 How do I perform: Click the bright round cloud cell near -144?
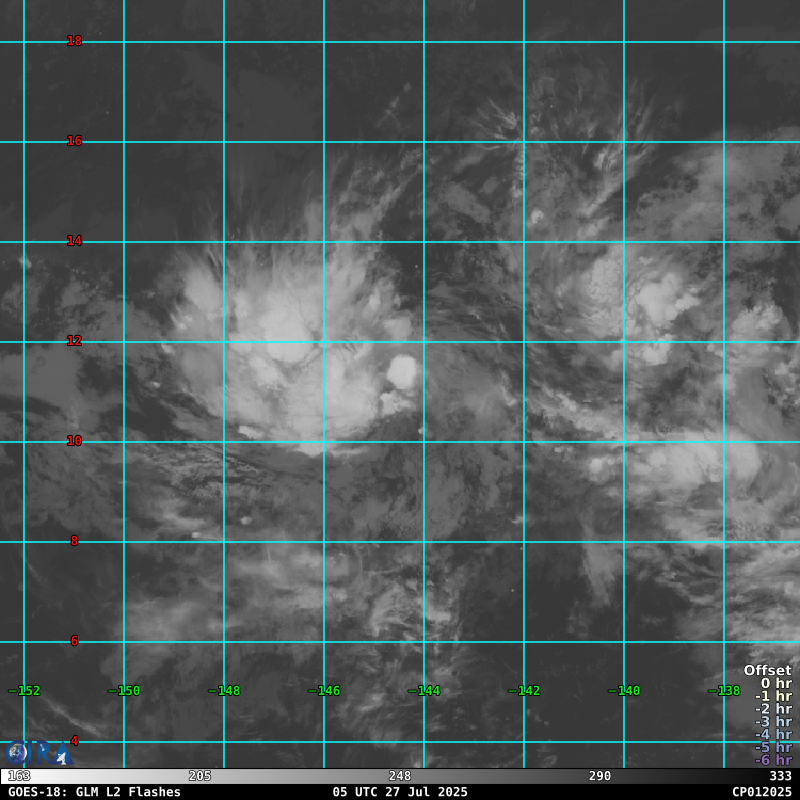click(402, 372)
